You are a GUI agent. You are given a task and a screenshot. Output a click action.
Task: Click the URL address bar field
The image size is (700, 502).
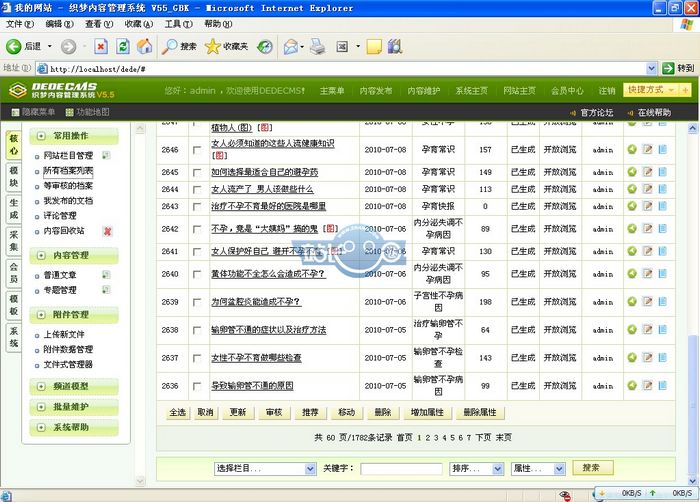[x=341, y=68]
